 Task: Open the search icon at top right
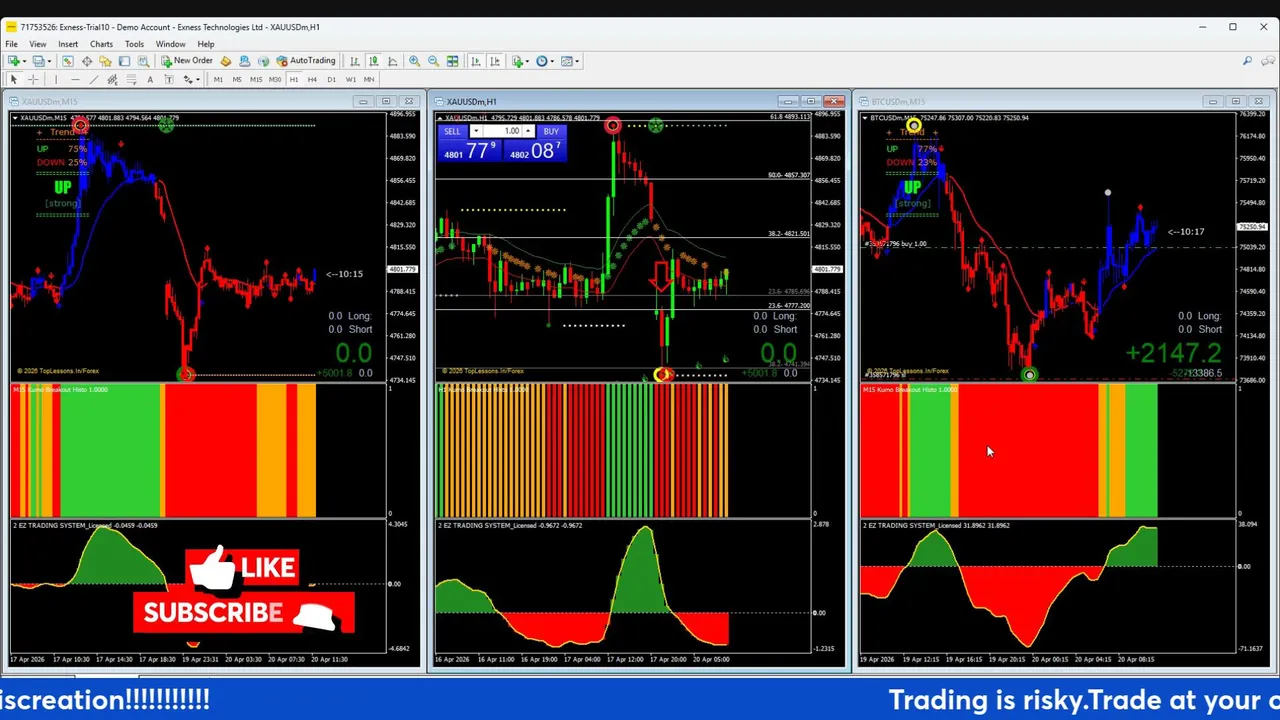point(1247,61)
